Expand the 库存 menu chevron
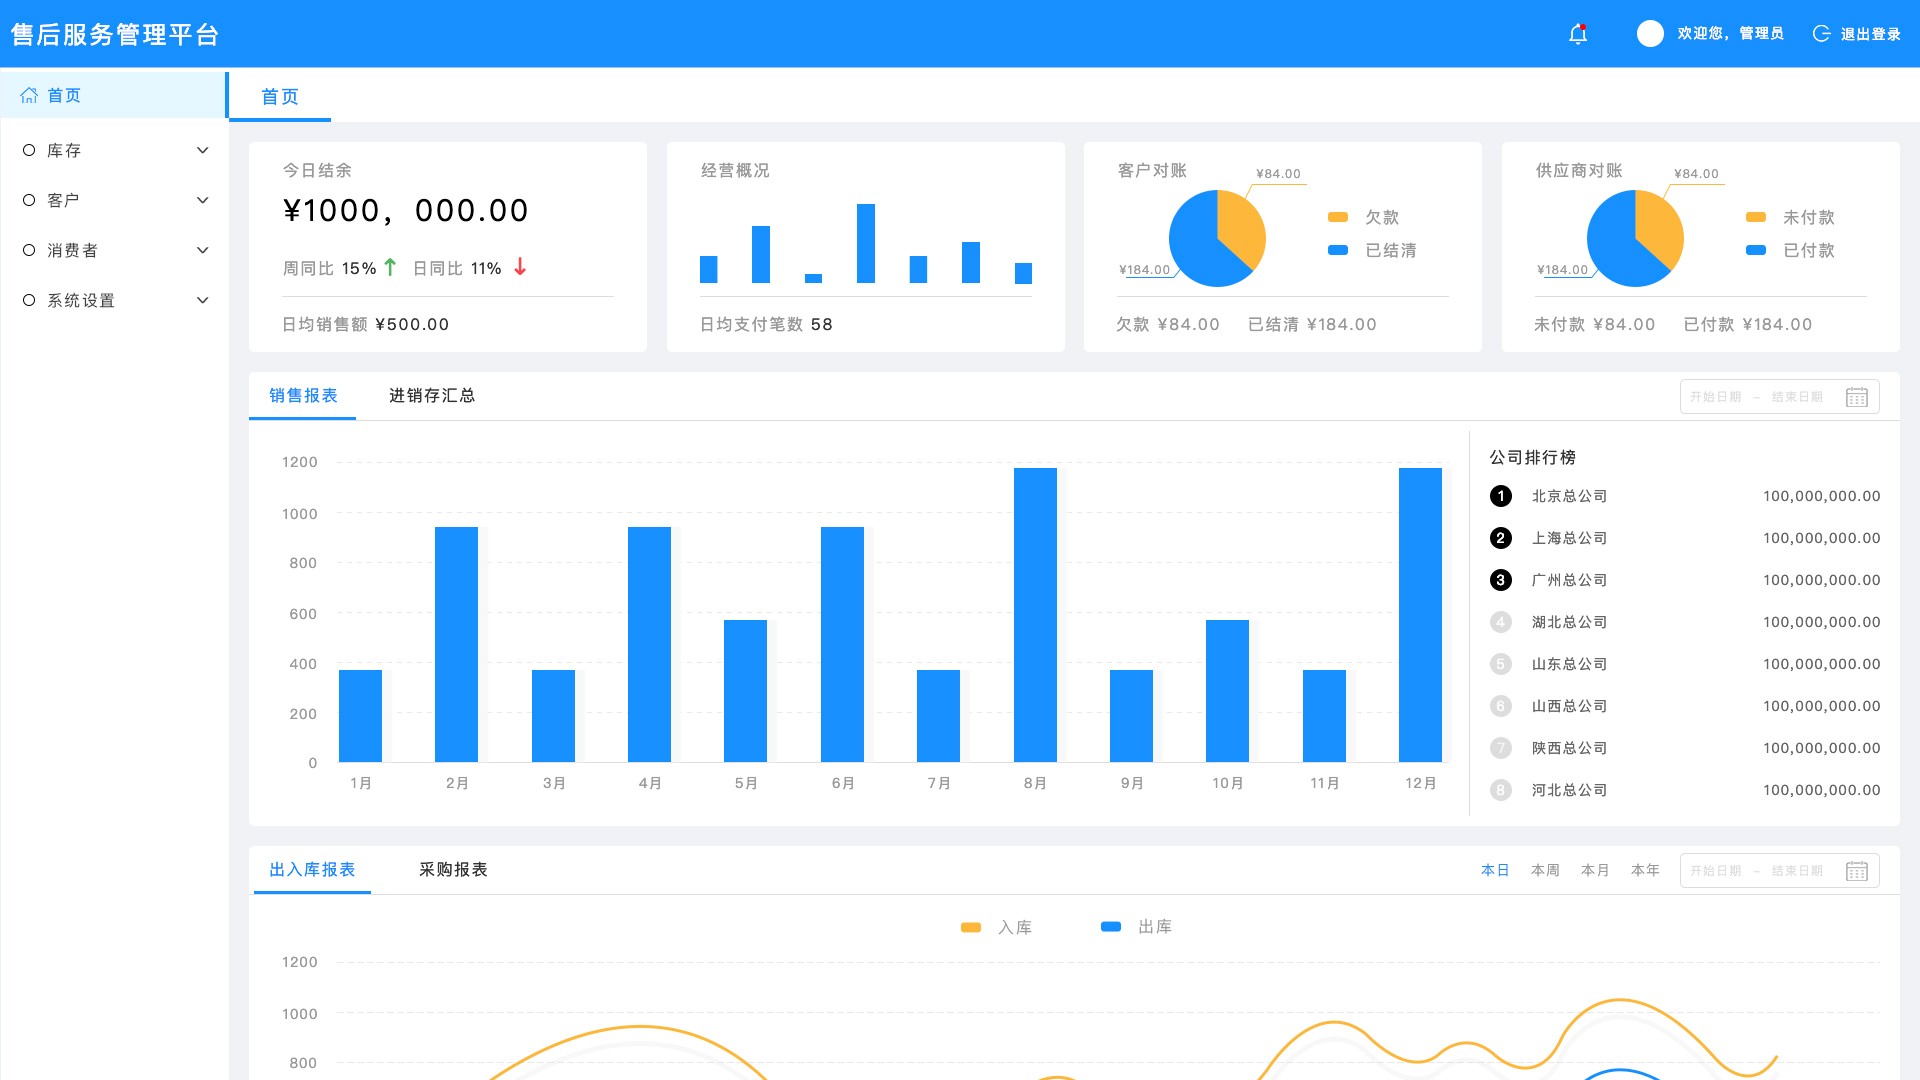 click(x=203, y=150)
